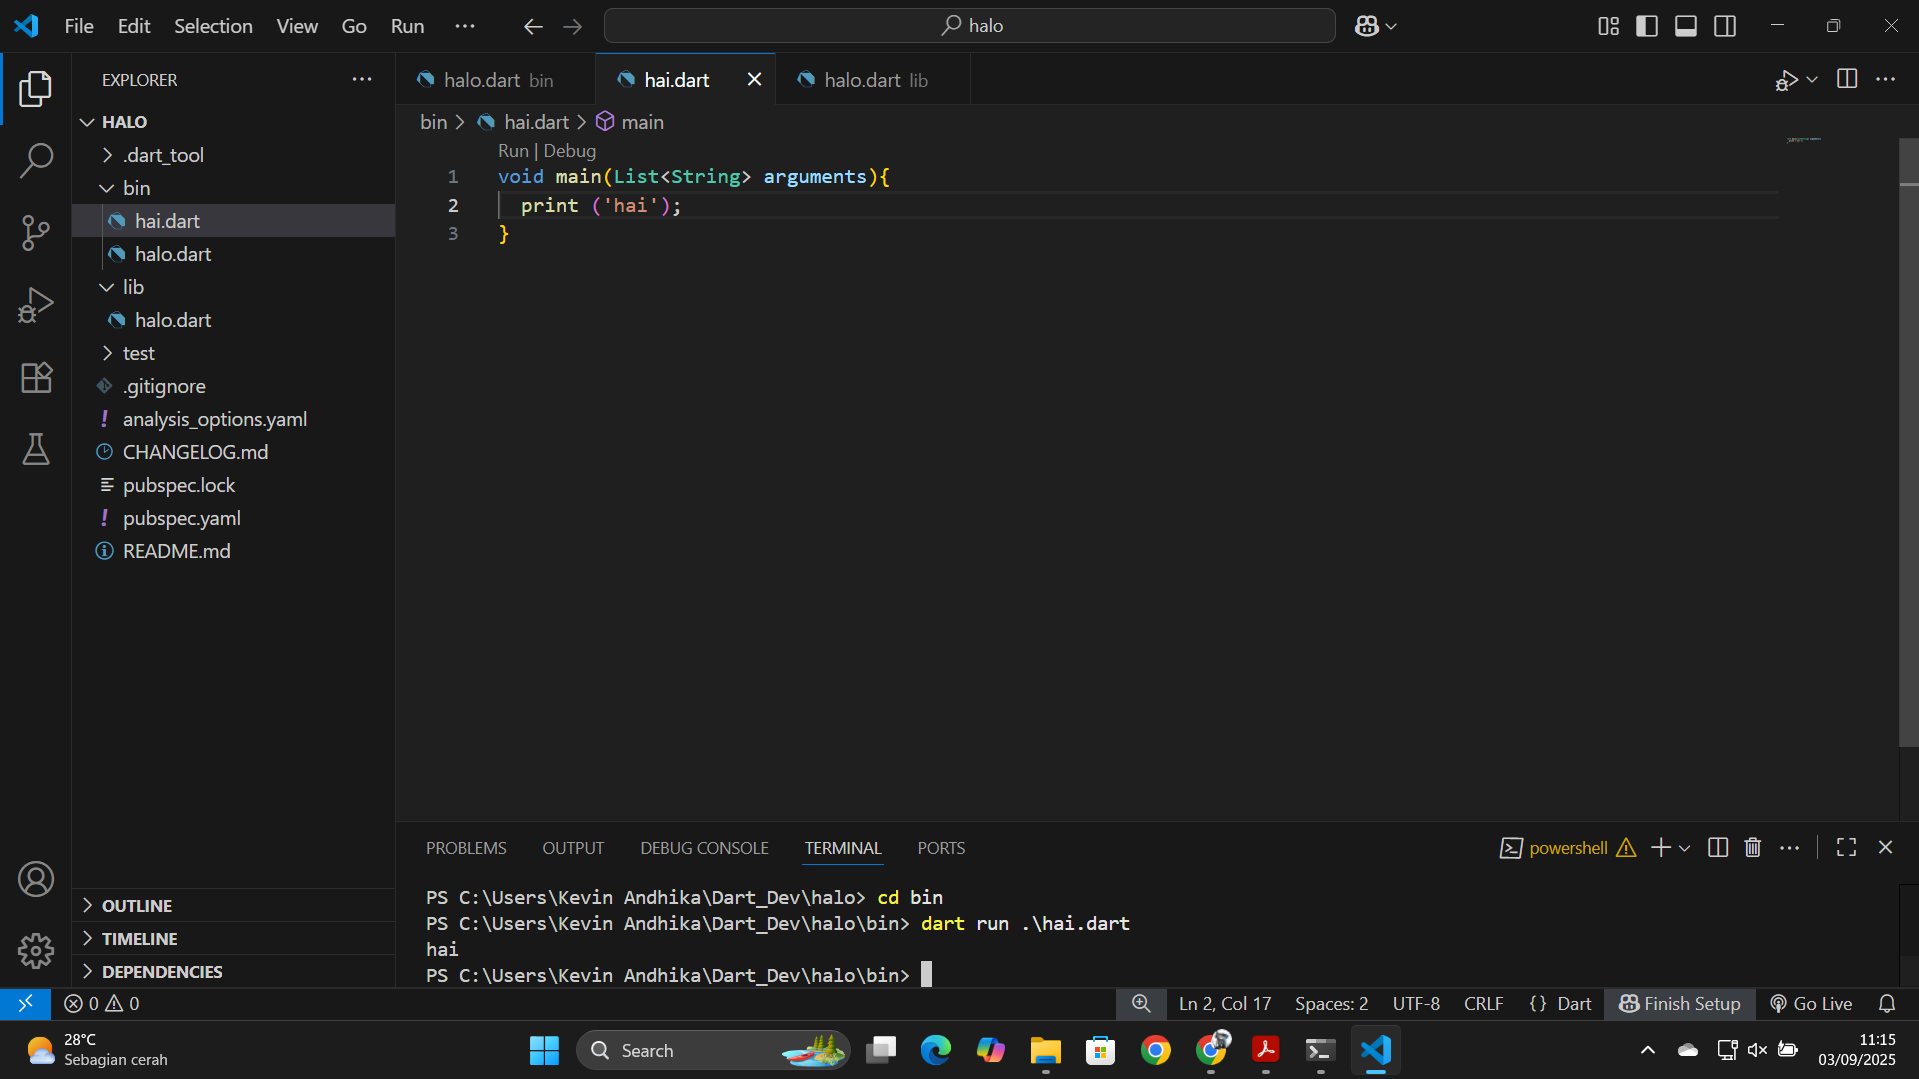Toggle the primary side bar visibility
Screen dimensions: 1919x1079
pyautogui.click(x=1646, y=26)
